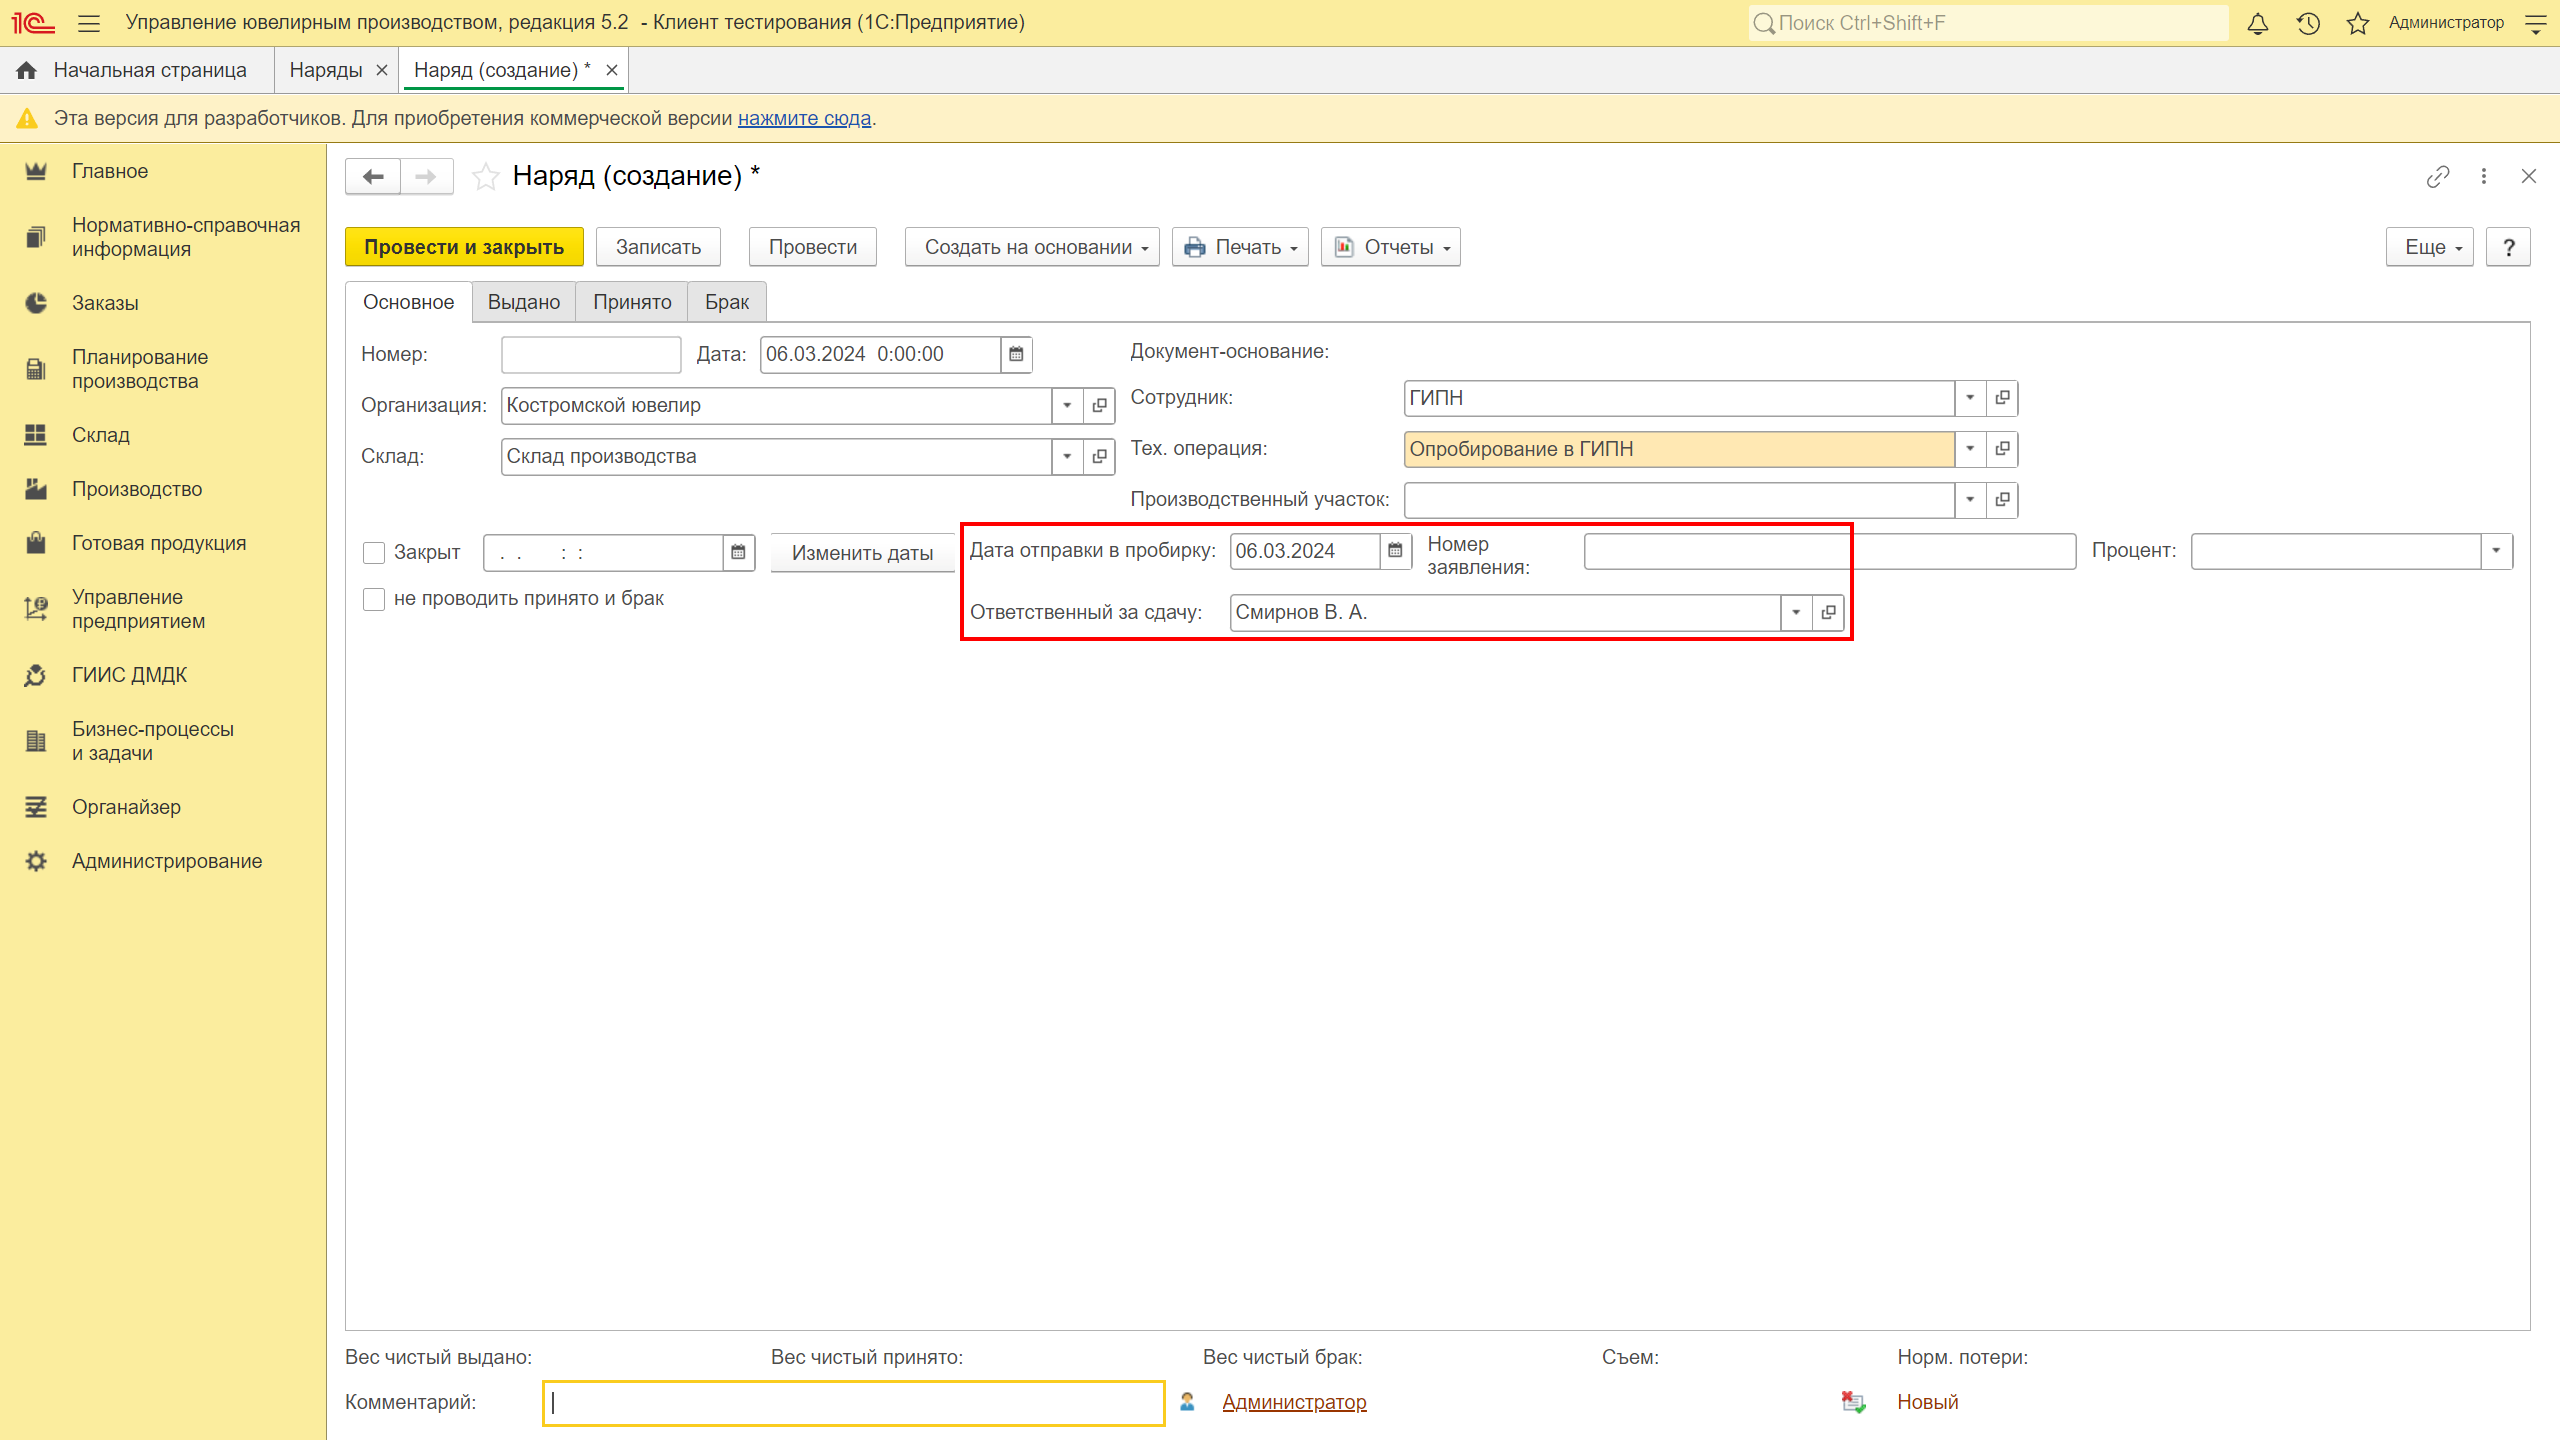This screenshot has width=2560, height=1440.
Task: Switch to the Выдано tab
Action: click(x=524, y=302)
